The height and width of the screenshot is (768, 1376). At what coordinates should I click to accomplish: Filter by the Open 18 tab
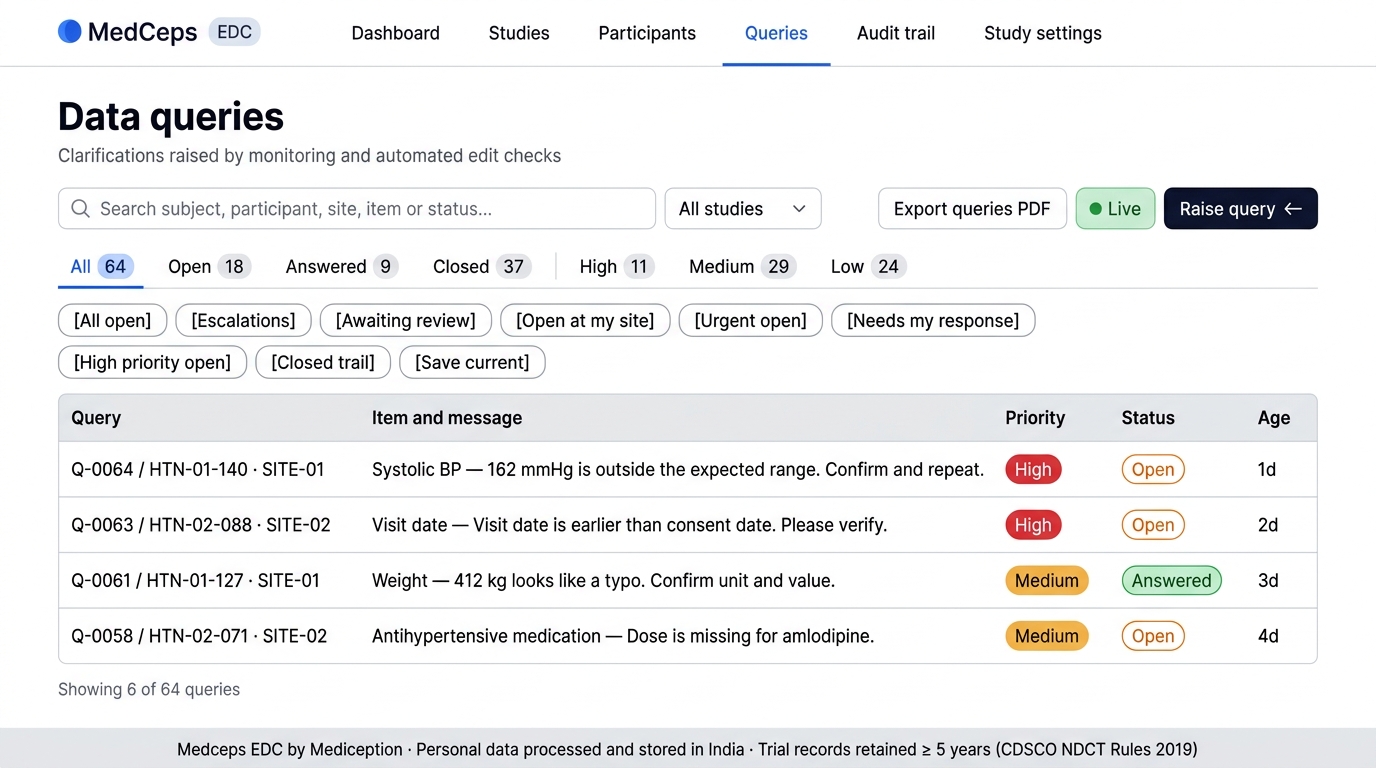(209, 267)
